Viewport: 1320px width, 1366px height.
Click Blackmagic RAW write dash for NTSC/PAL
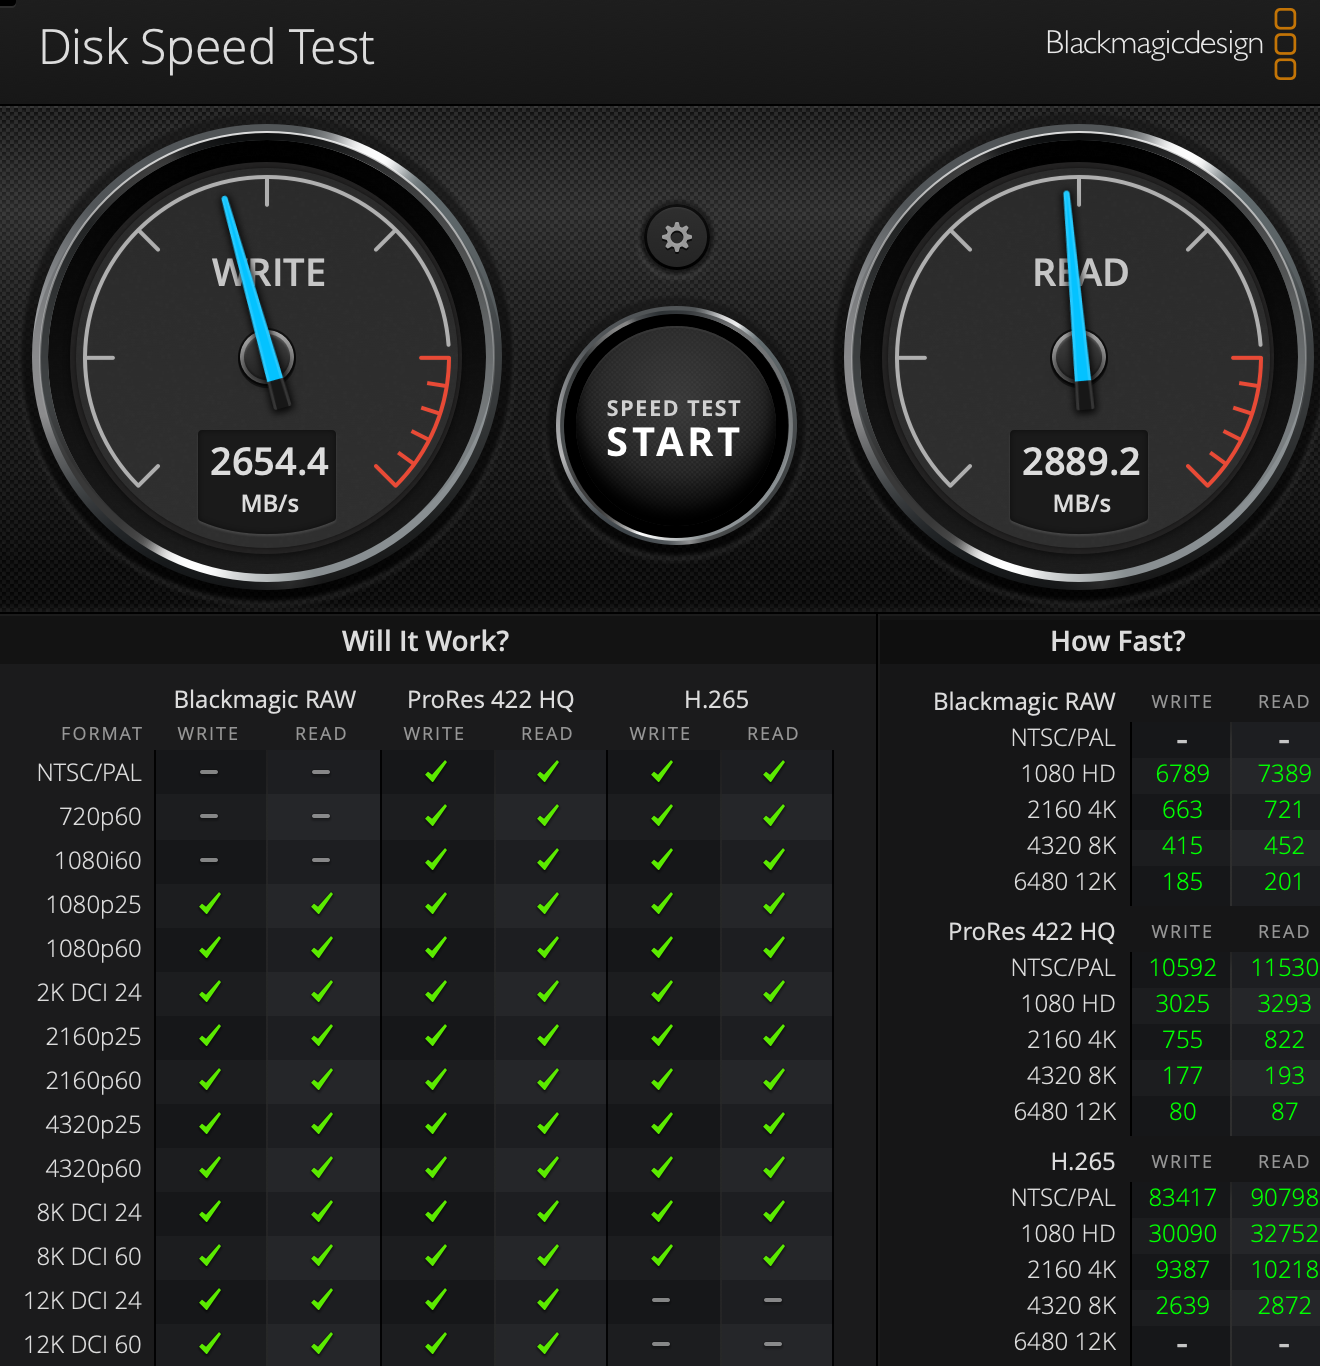209,772
